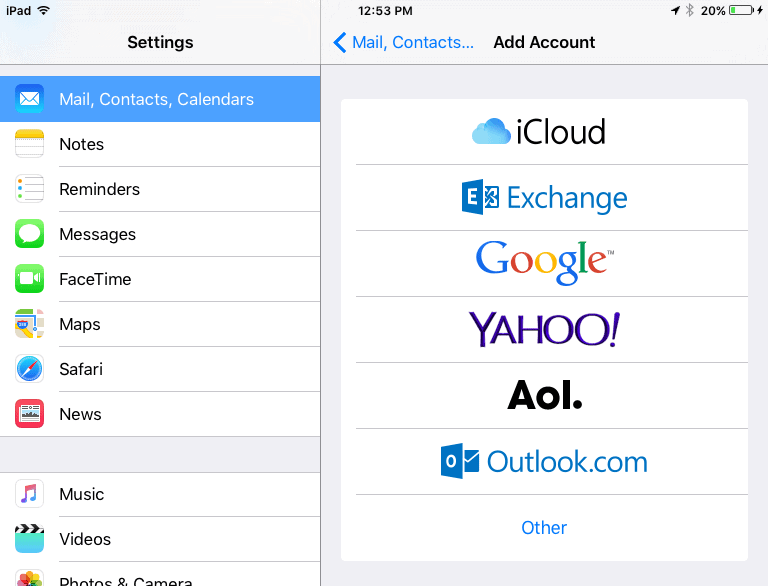768x586 pixels.
Task: Tap the battery indicator icon
Action: [x=742, y=10]
